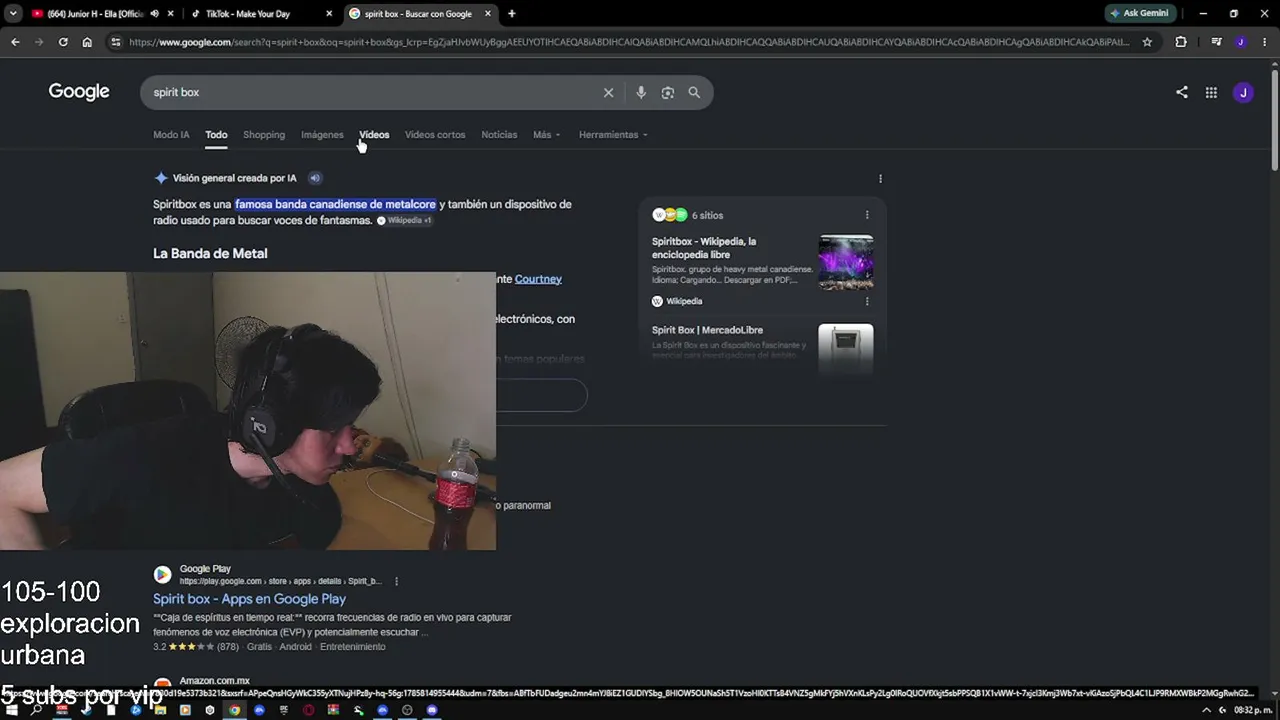Open the Google apps grid
The image size is (1280, 720).
[x=1211, y=92]
